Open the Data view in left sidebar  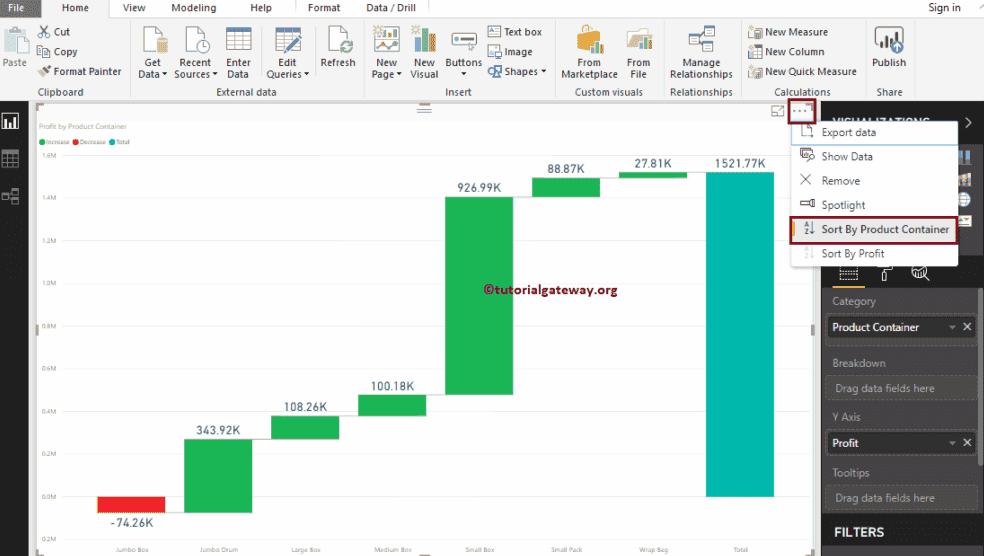[x=11, y=159]
